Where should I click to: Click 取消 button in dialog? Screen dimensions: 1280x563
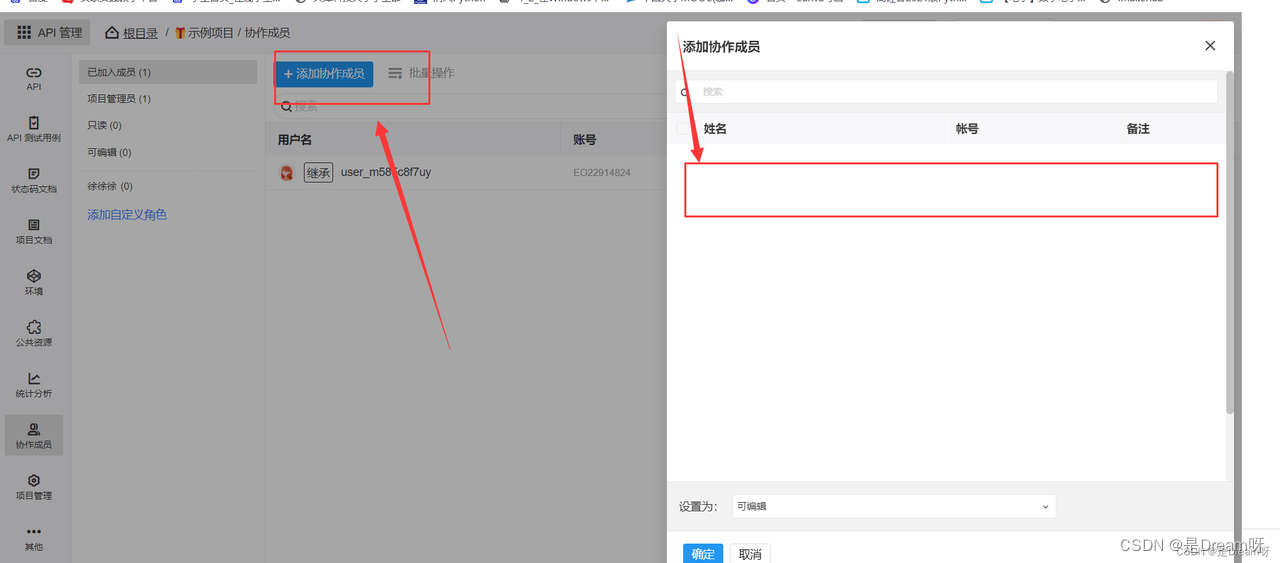(x=750, y=554)
